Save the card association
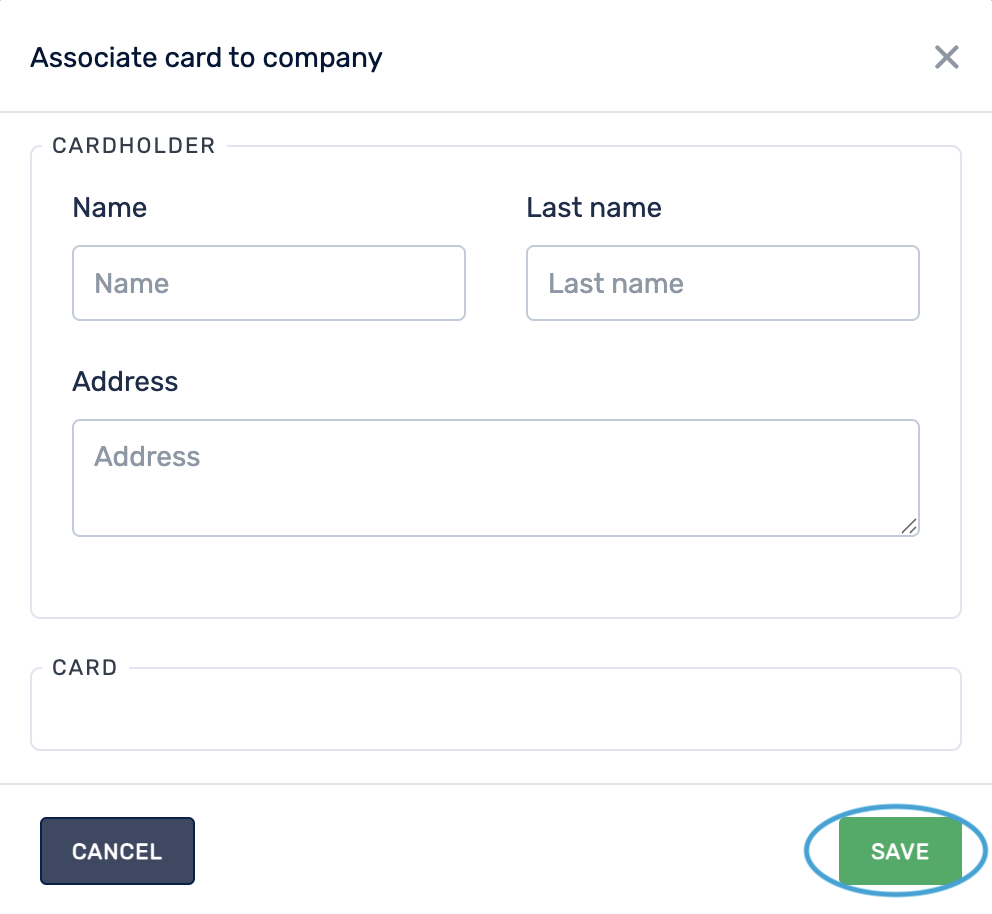Image resolution: width=992 pixels, height=914 pixels. coord(899,851)
